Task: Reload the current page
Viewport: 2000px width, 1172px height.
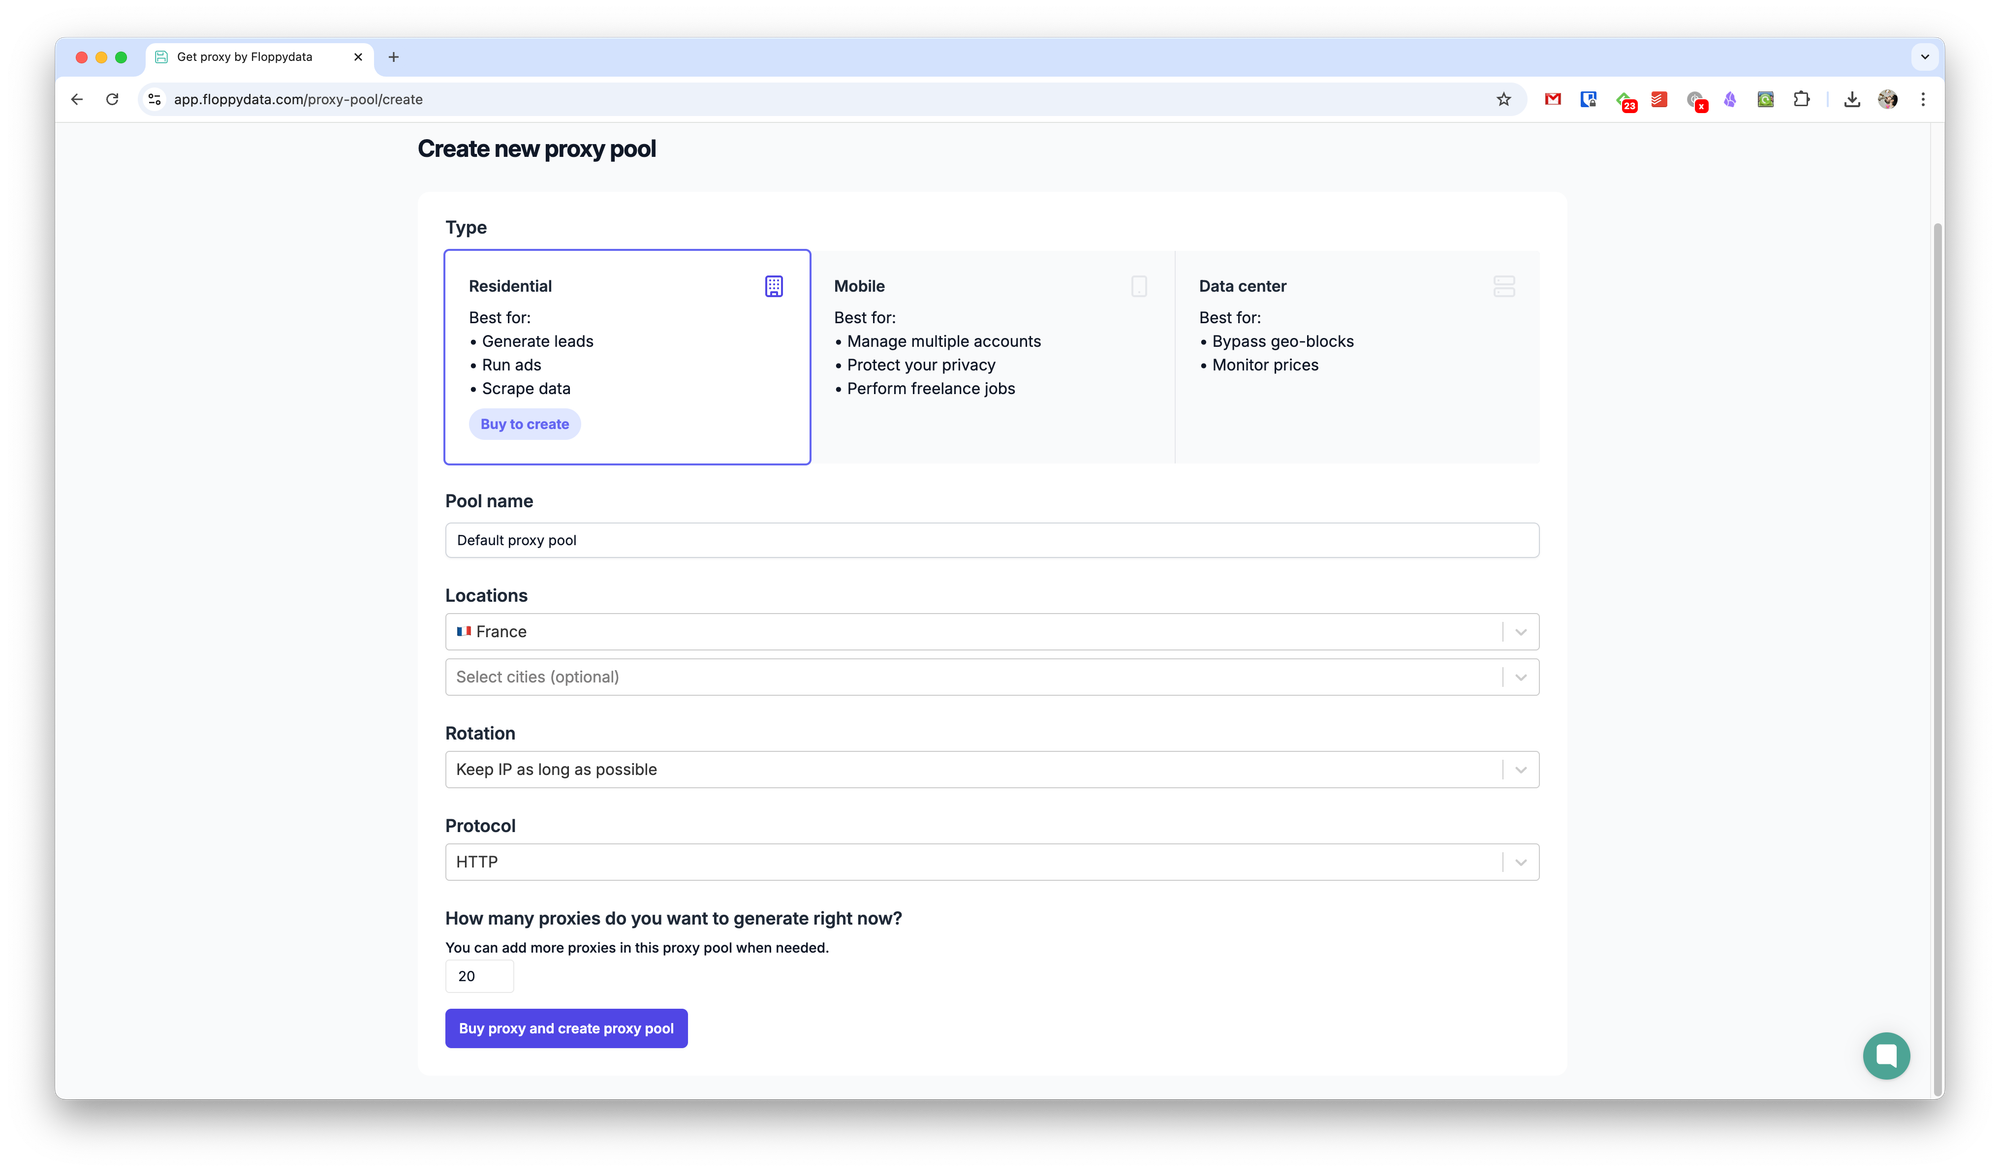Action: coord(112,99)
